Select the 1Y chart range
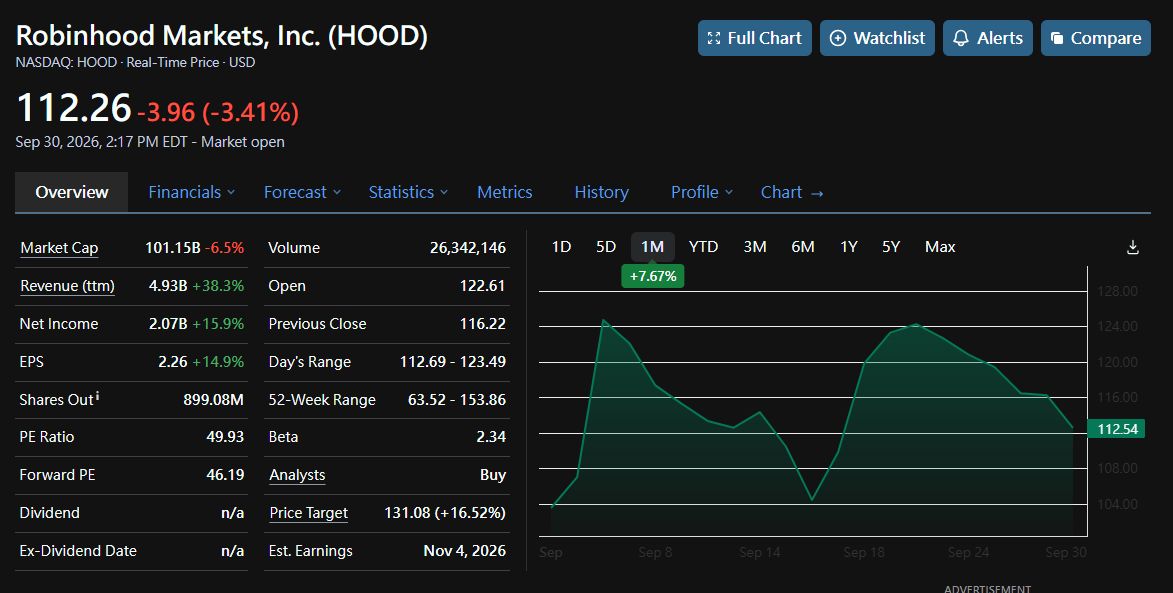The image size is (1173, 593). coord(848,247)
